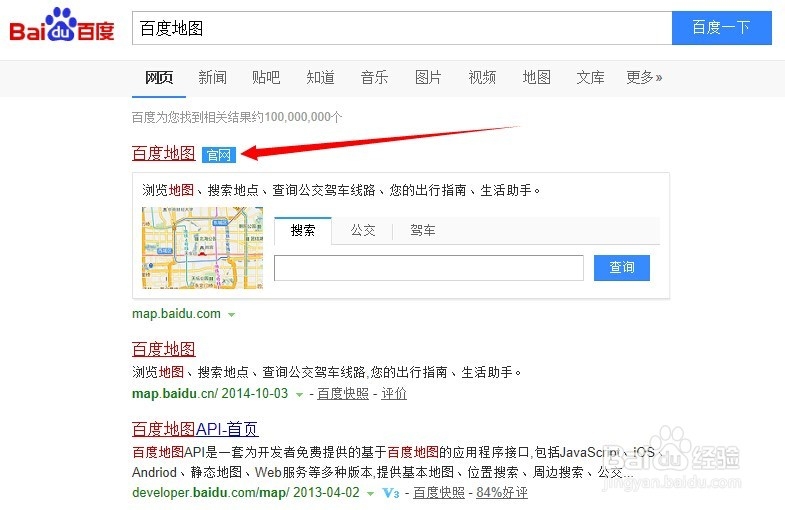The height and width of the screenshot is (510, 785).
Task: Switch to the 地图 tab
Action: point(536,78)
